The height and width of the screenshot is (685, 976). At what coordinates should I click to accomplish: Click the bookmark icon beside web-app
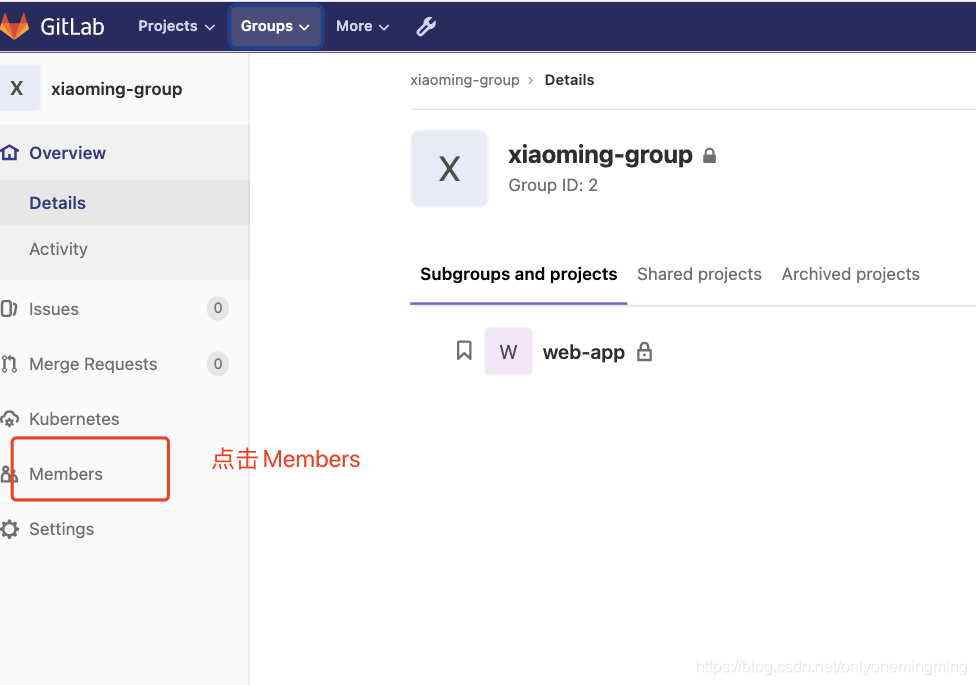(x=464, y=351)
